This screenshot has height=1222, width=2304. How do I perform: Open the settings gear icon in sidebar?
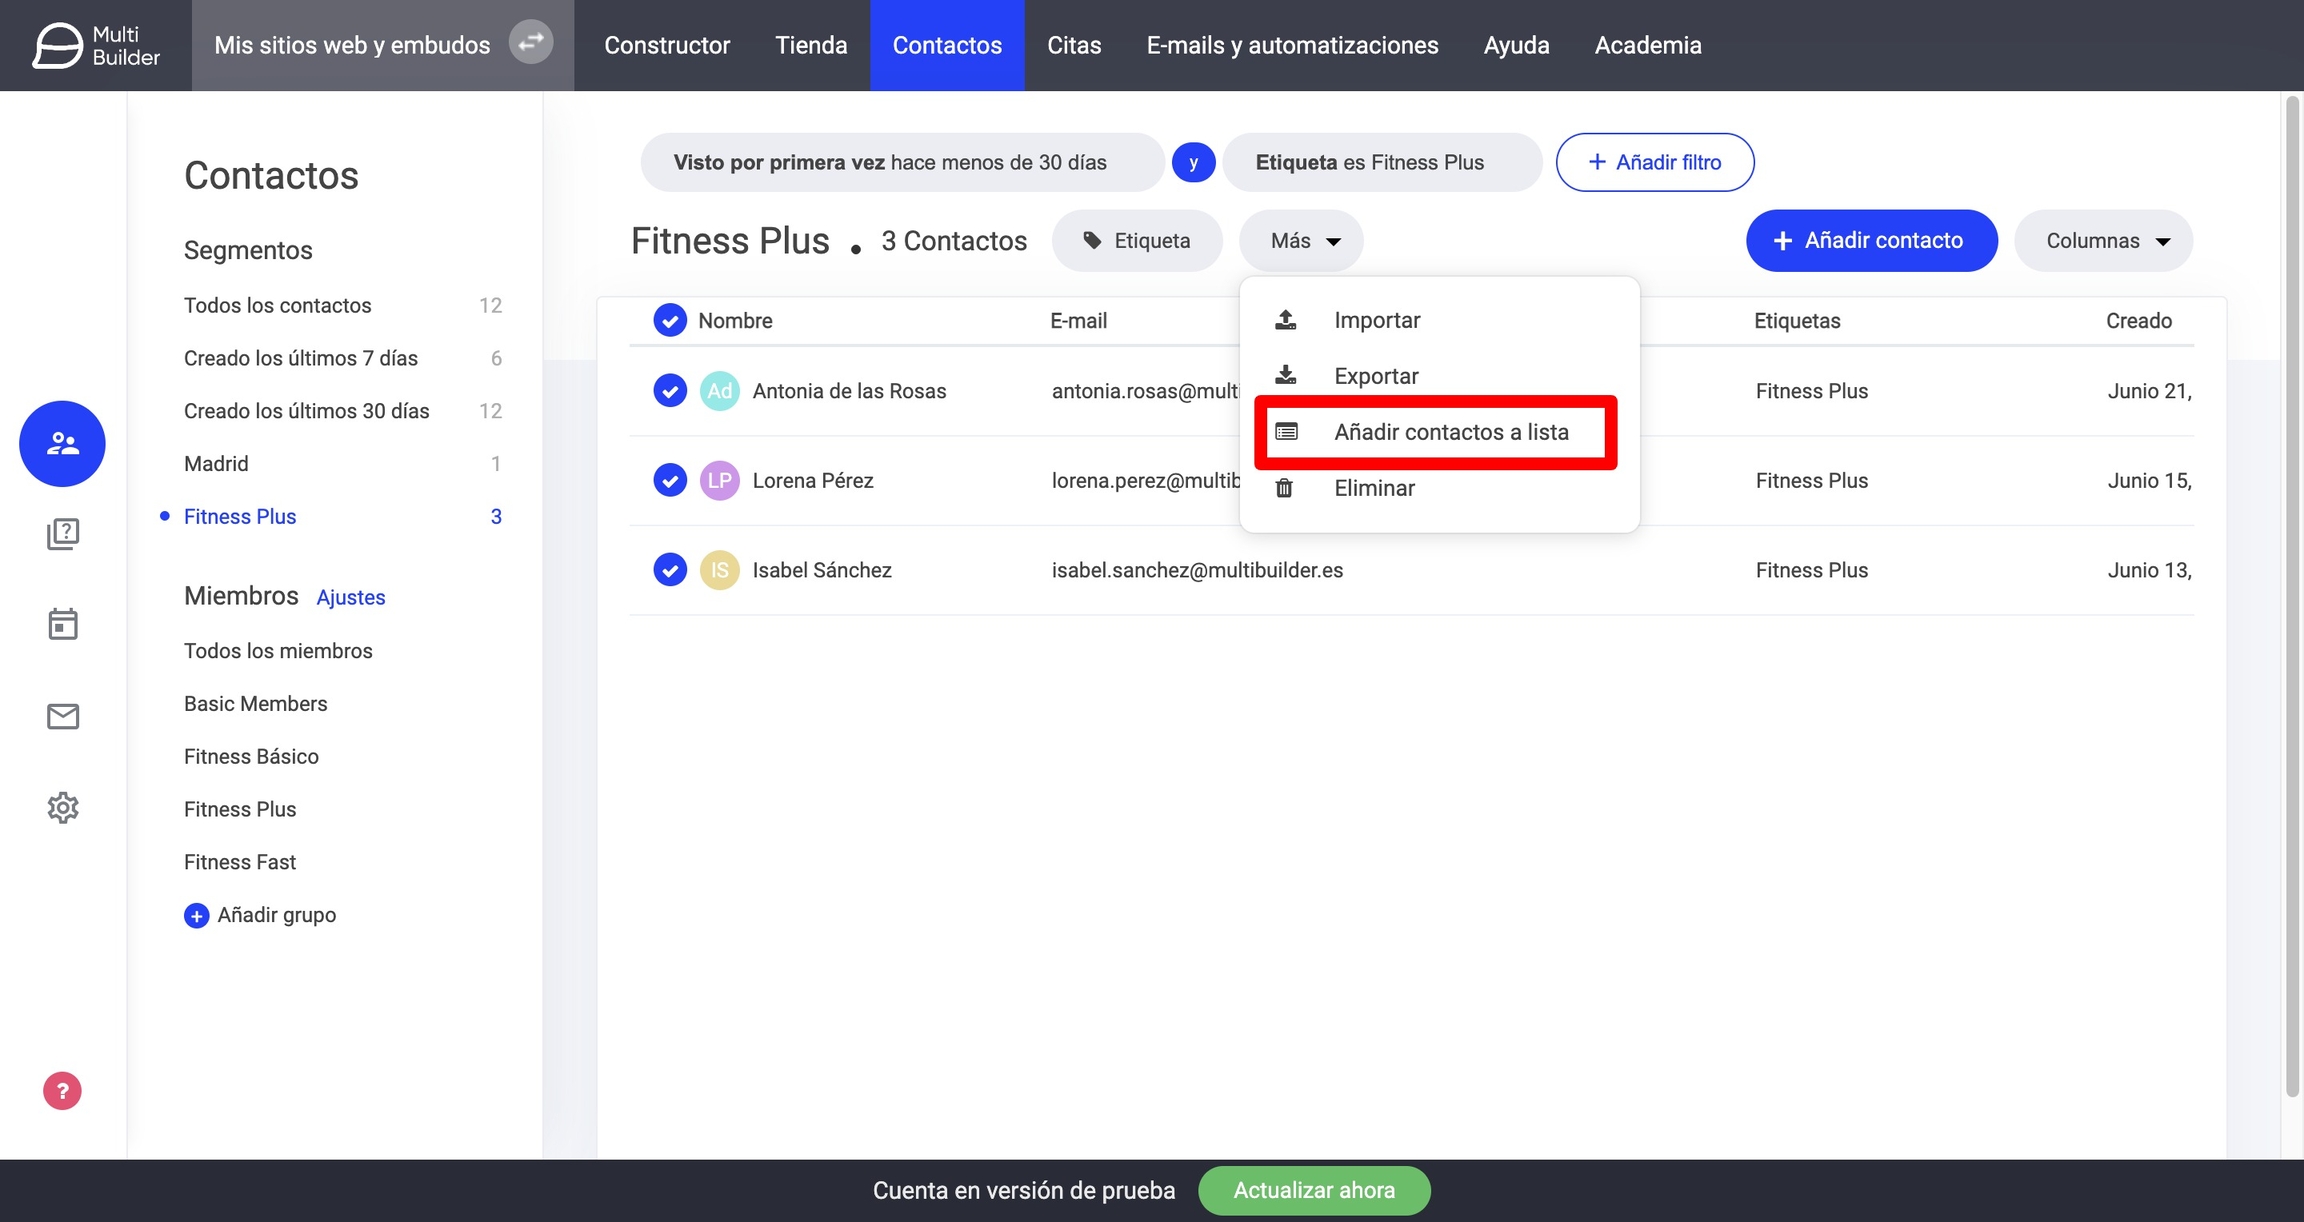point(63,807)
